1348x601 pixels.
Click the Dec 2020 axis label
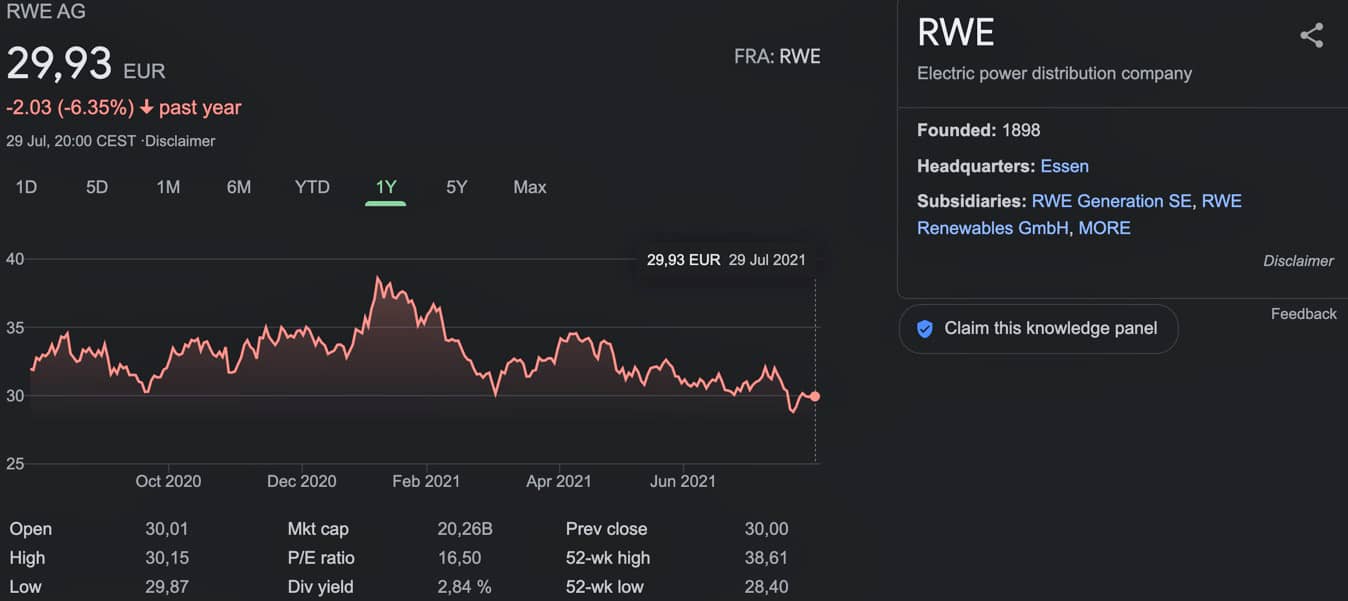[x=302, y=481]
